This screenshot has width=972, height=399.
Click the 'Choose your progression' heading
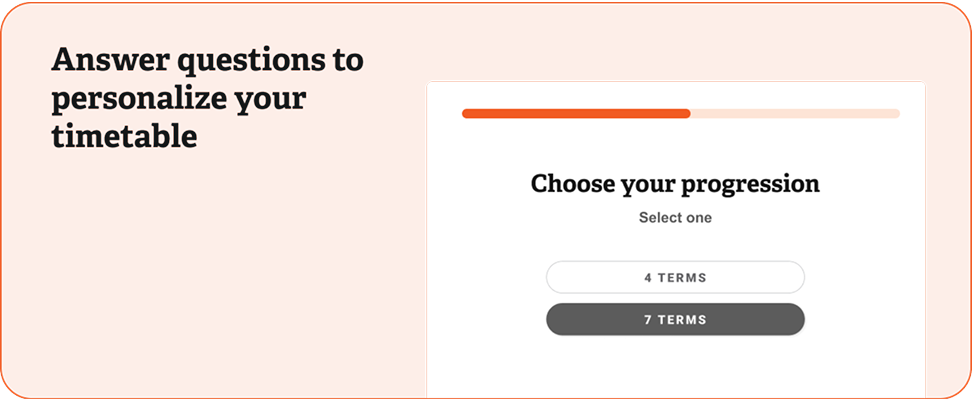(x=675, y=184)
